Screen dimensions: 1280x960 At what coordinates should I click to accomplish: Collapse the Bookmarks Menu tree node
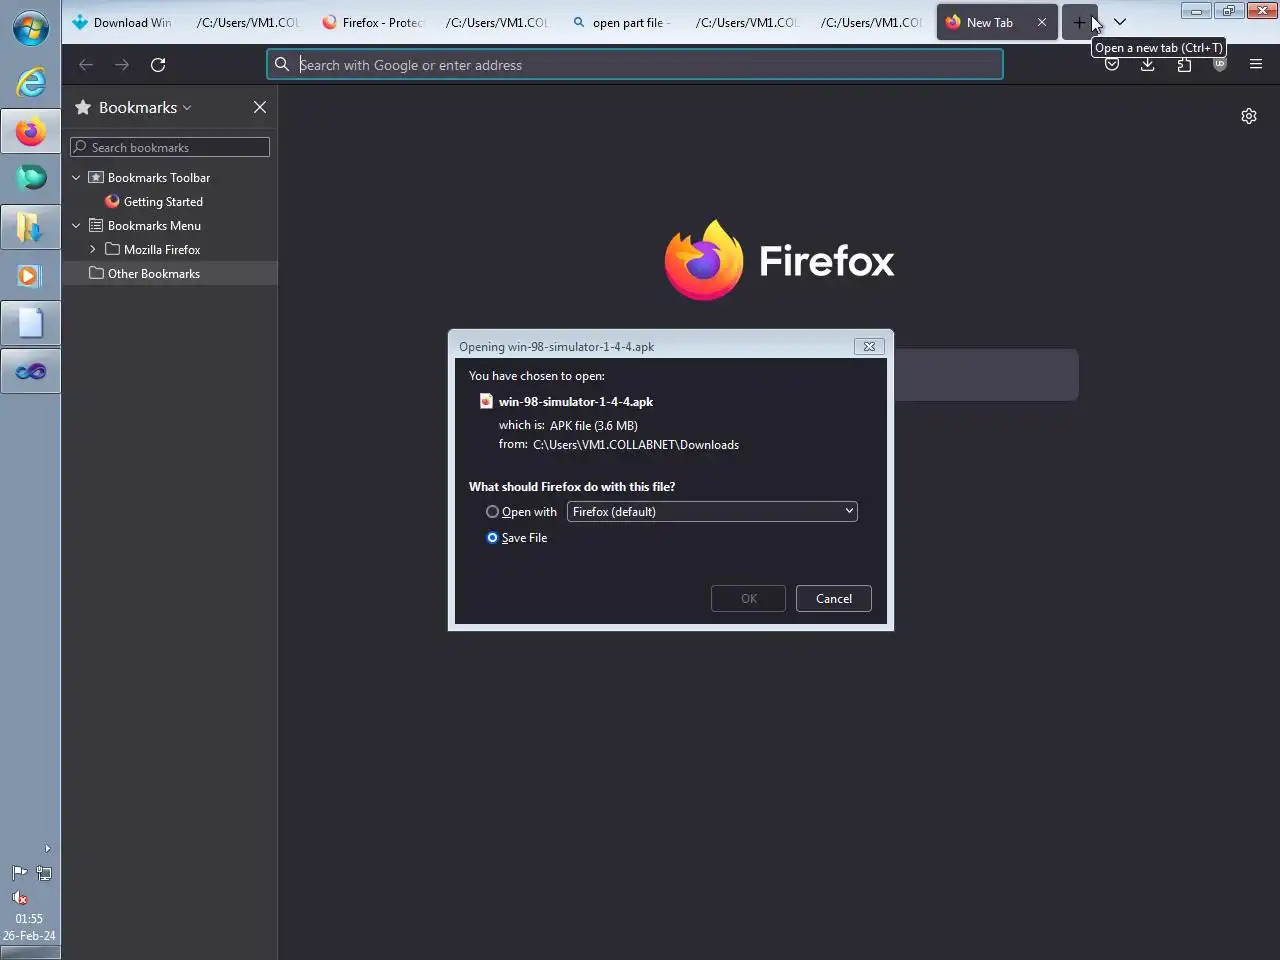coord(76,226)
